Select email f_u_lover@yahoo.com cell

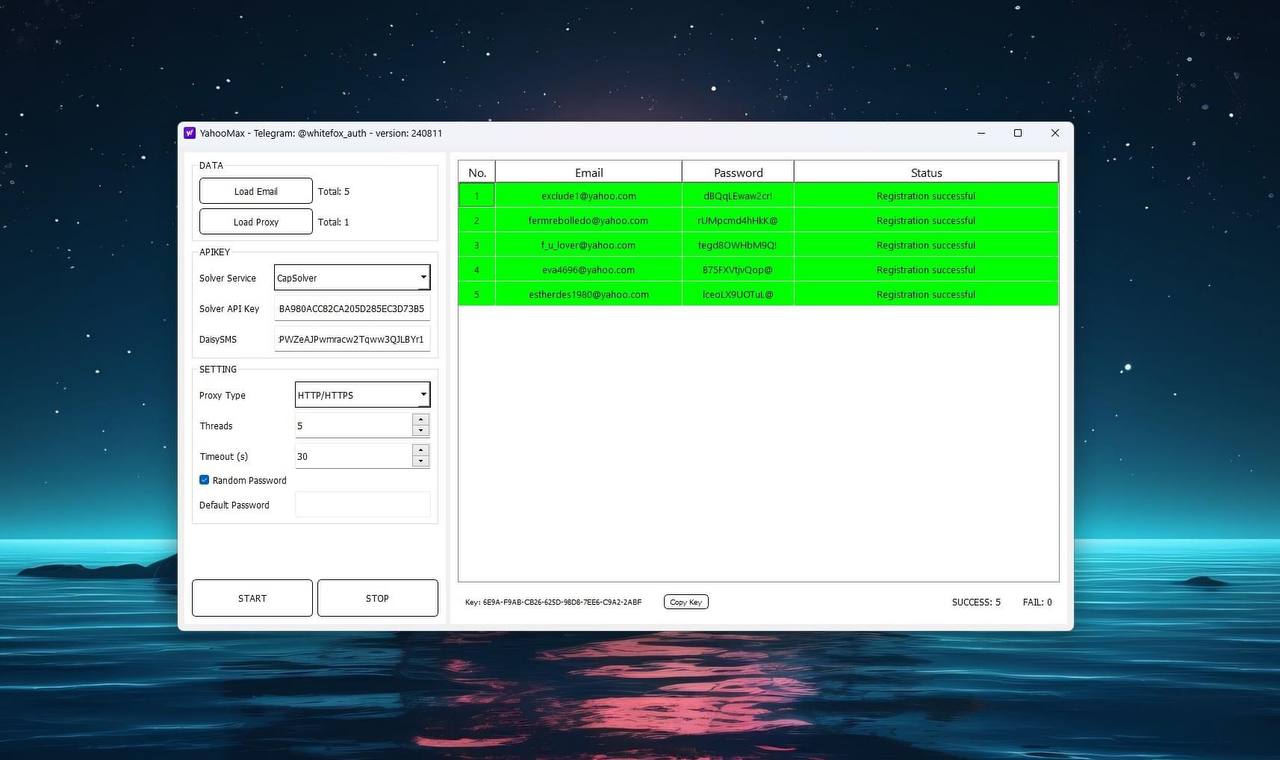coord(589,245)
